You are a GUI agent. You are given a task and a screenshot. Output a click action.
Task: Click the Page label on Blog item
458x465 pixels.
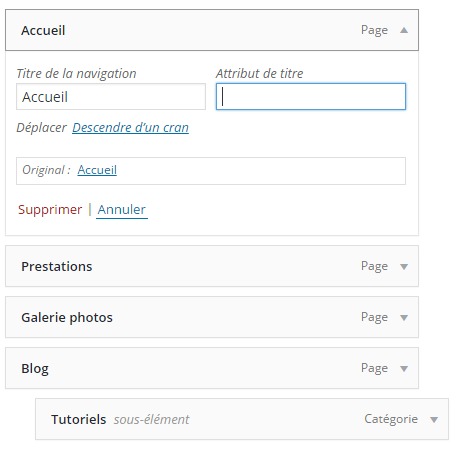374,368
